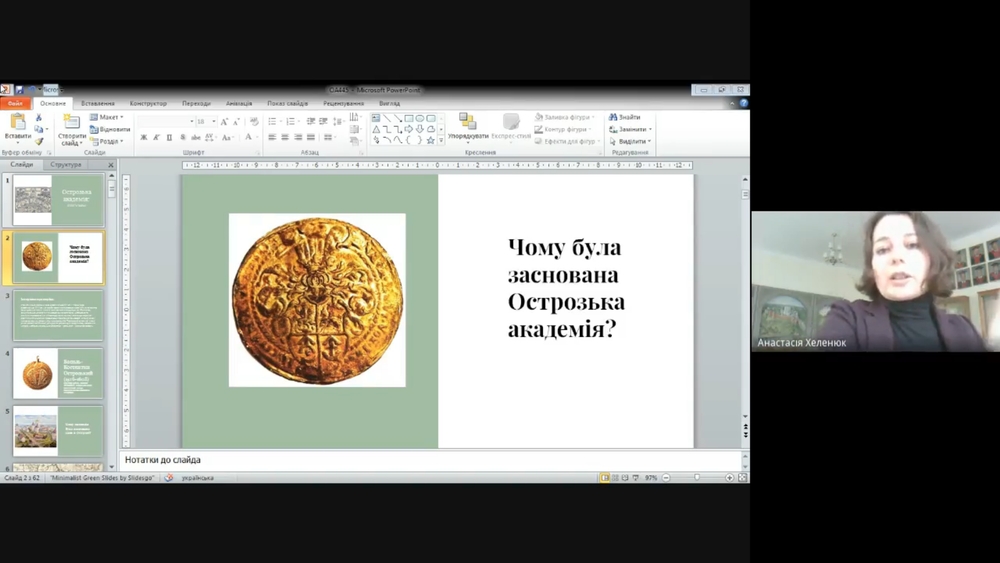1000x563 pixels.
Task: Toggle bold (Ж) text formatting
Action: click(144, 138)
